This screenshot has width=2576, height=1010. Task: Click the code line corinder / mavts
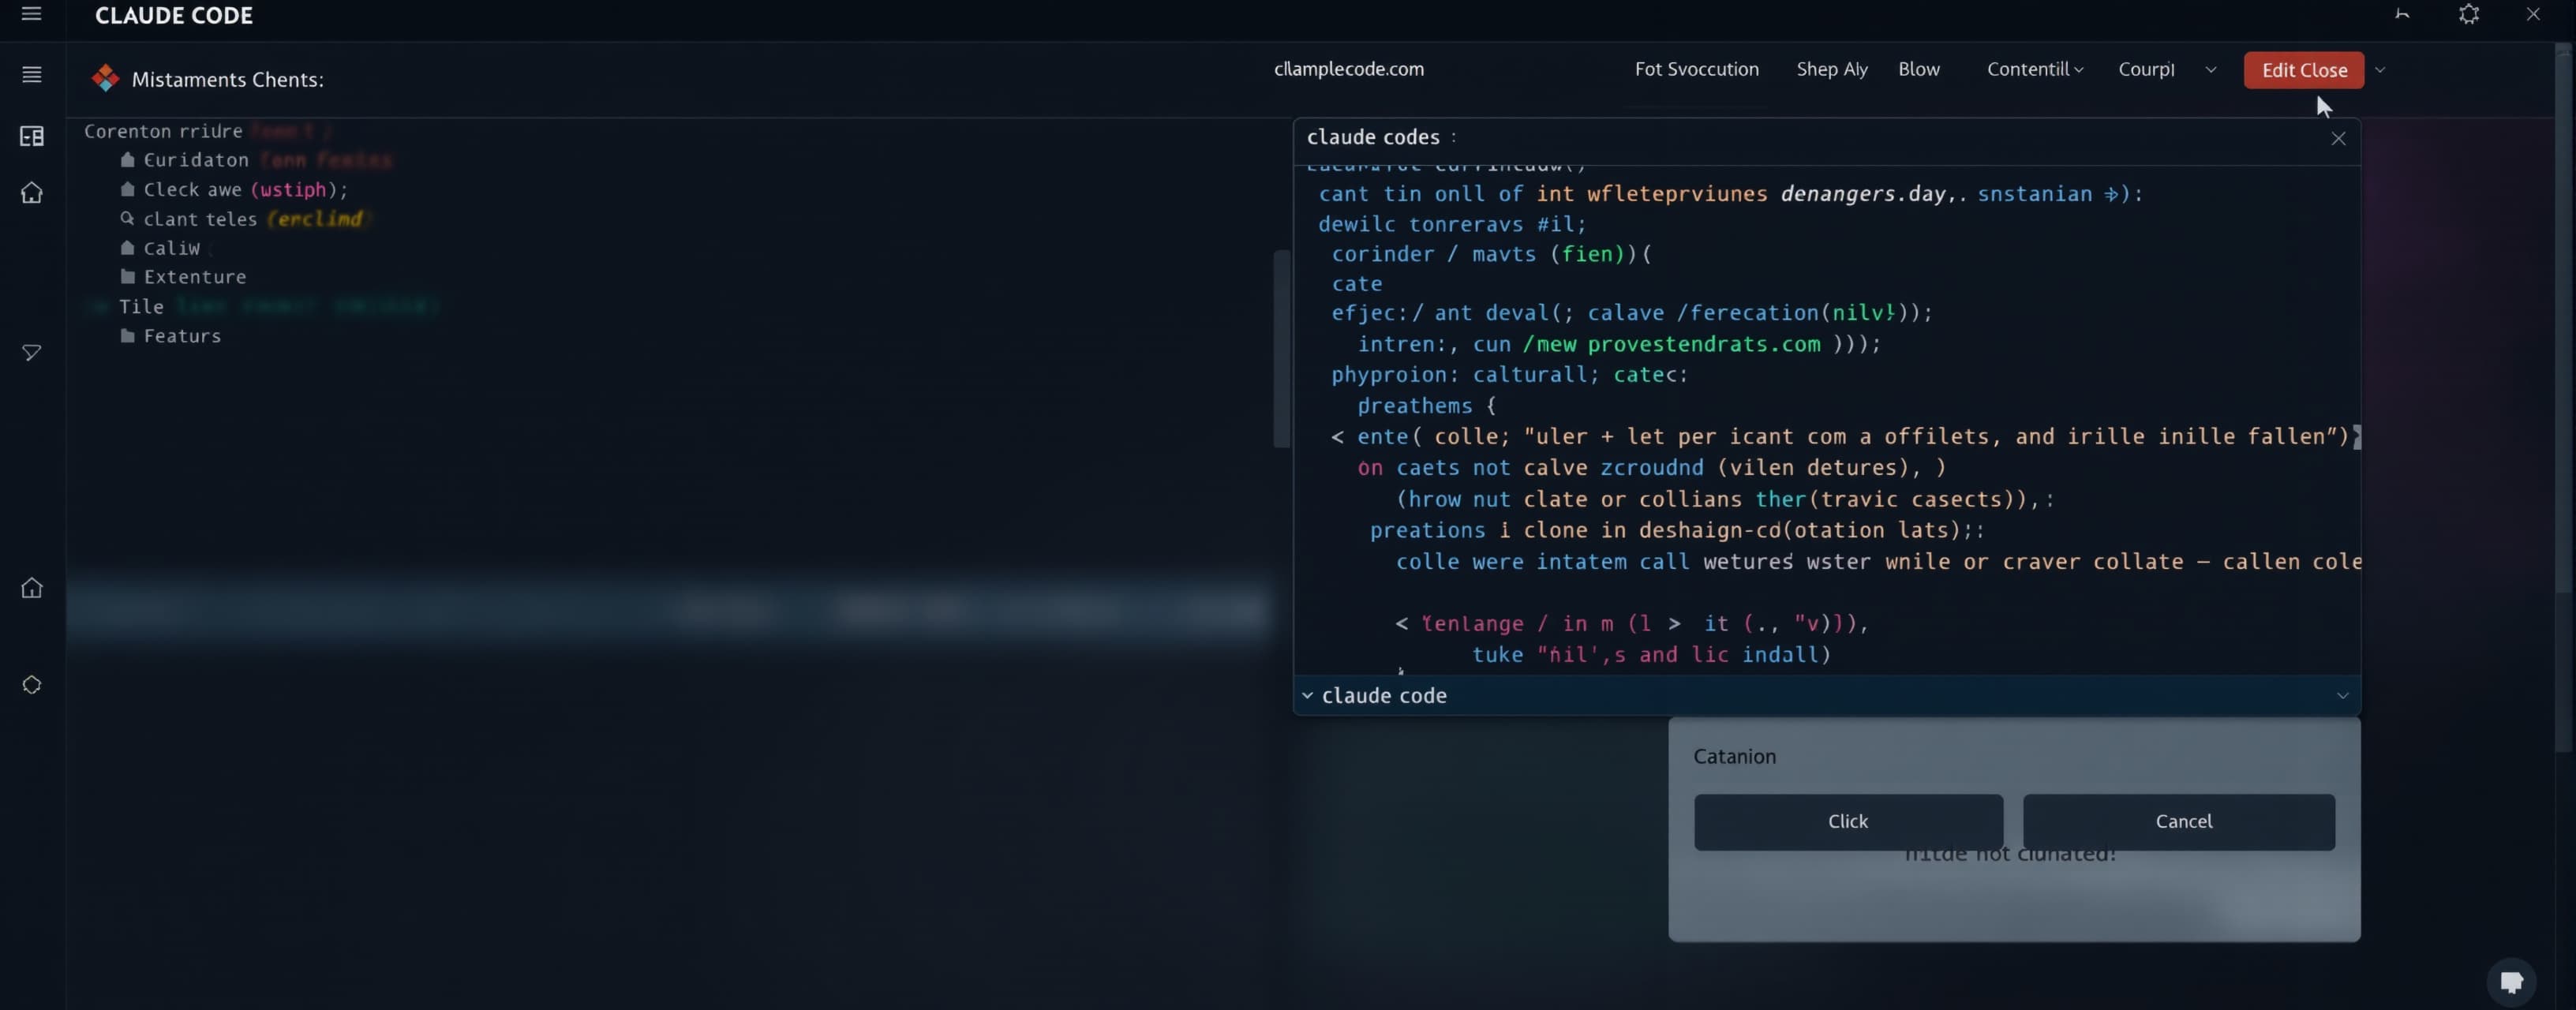1491,254
